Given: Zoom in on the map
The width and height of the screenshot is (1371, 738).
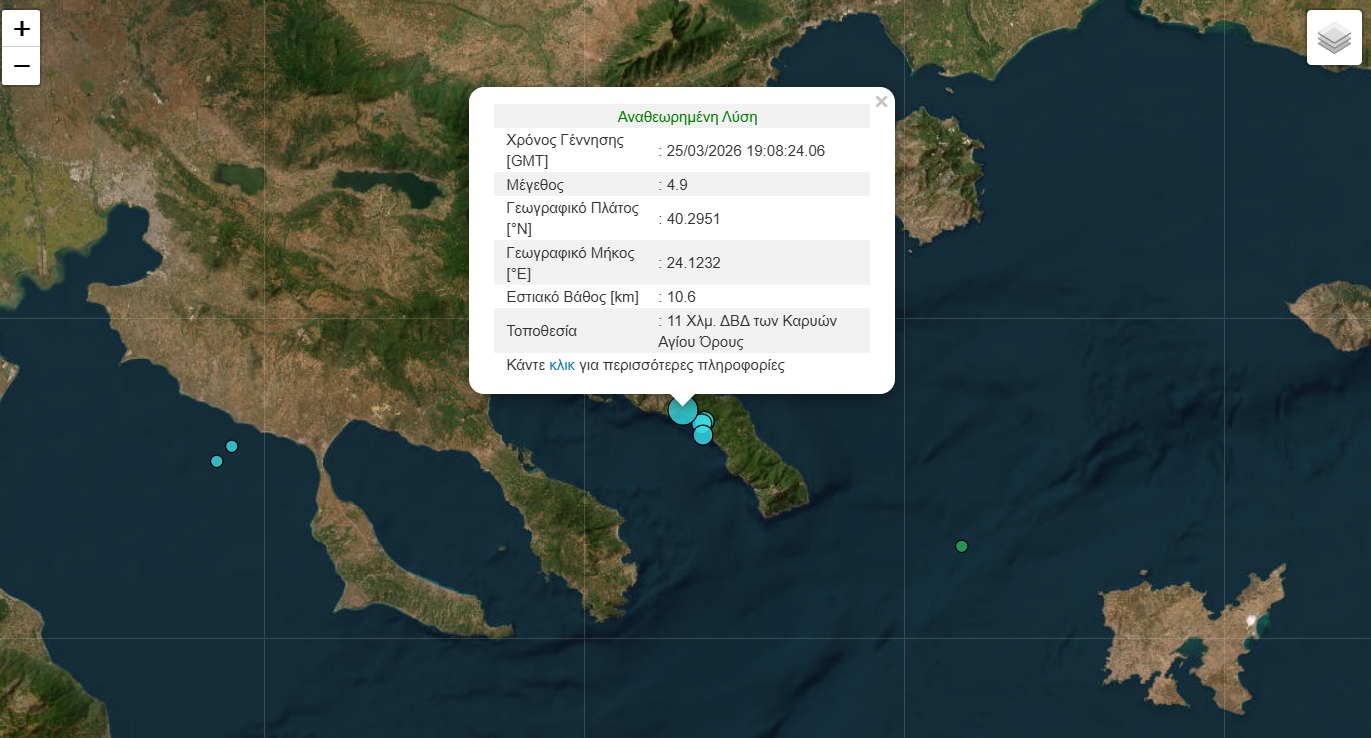Looking at the screenshot, I should click(x=21, y=28).
